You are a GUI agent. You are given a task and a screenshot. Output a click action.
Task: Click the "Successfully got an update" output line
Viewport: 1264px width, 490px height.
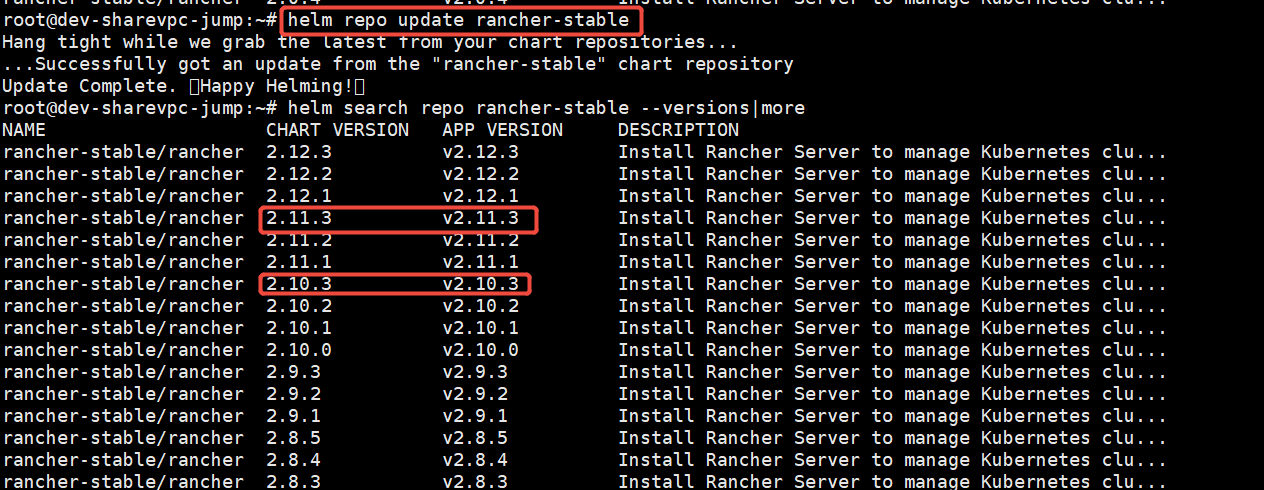397,64
